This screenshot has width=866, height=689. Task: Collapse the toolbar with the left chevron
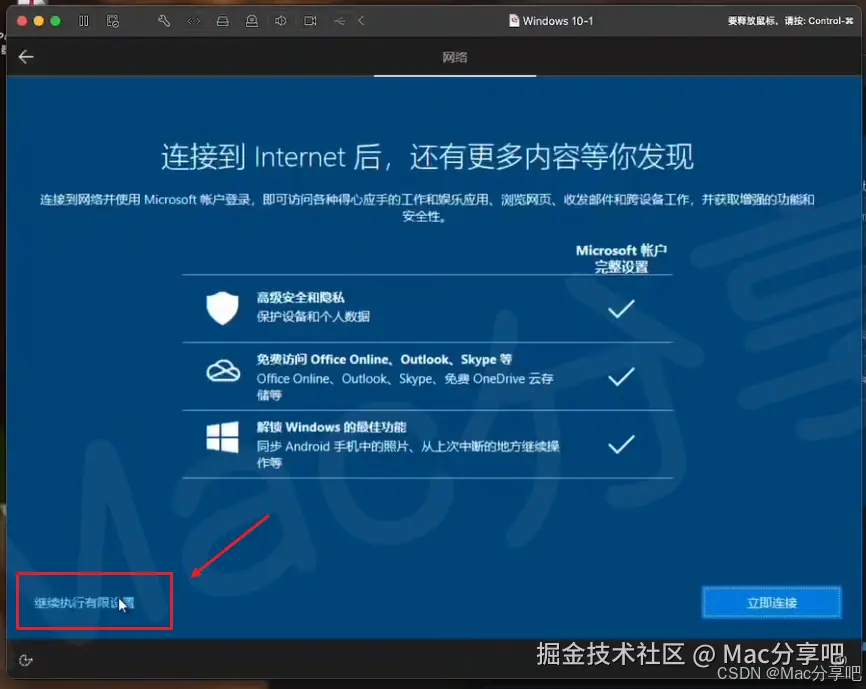pos(361,20)
